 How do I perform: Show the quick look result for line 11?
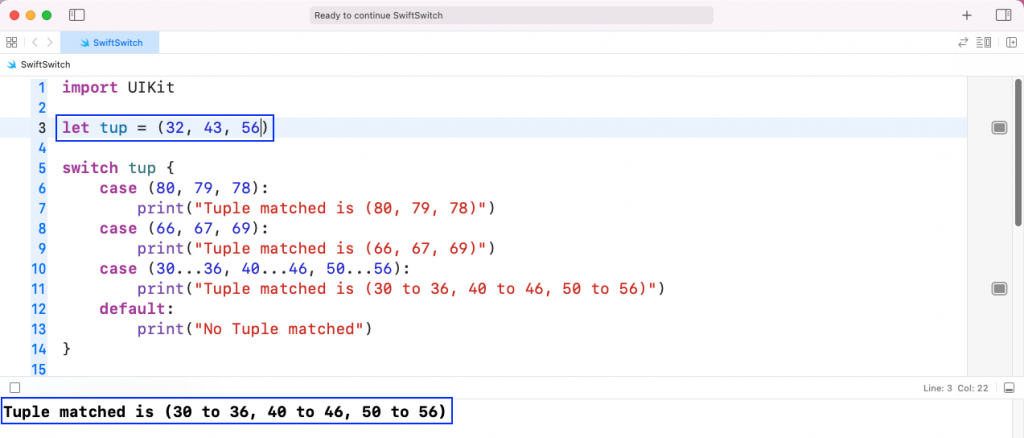click(x=999, y=289)
